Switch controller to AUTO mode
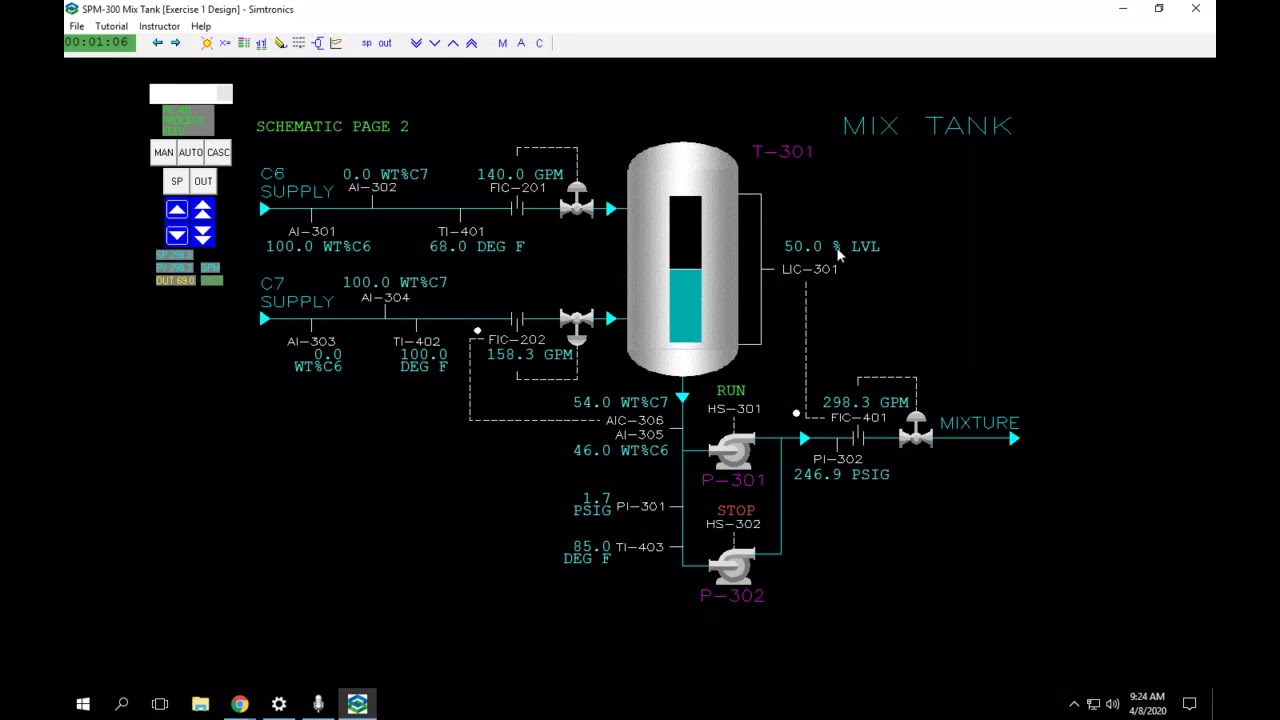1280x720 pixels. (x=190, y=152)
